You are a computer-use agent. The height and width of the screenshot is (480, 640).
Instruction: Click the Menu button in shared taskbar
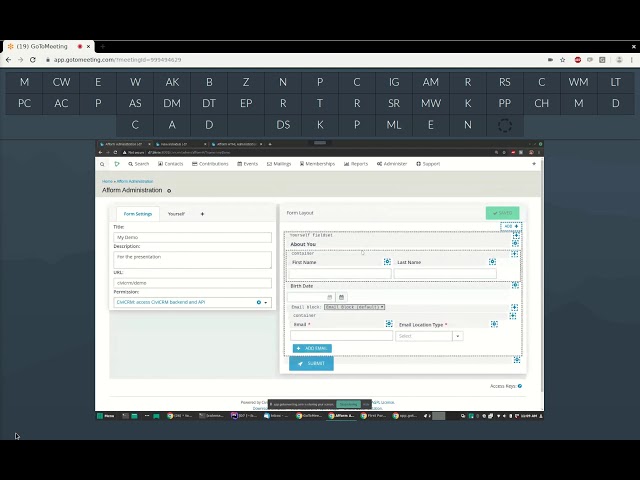pos(105,416)
